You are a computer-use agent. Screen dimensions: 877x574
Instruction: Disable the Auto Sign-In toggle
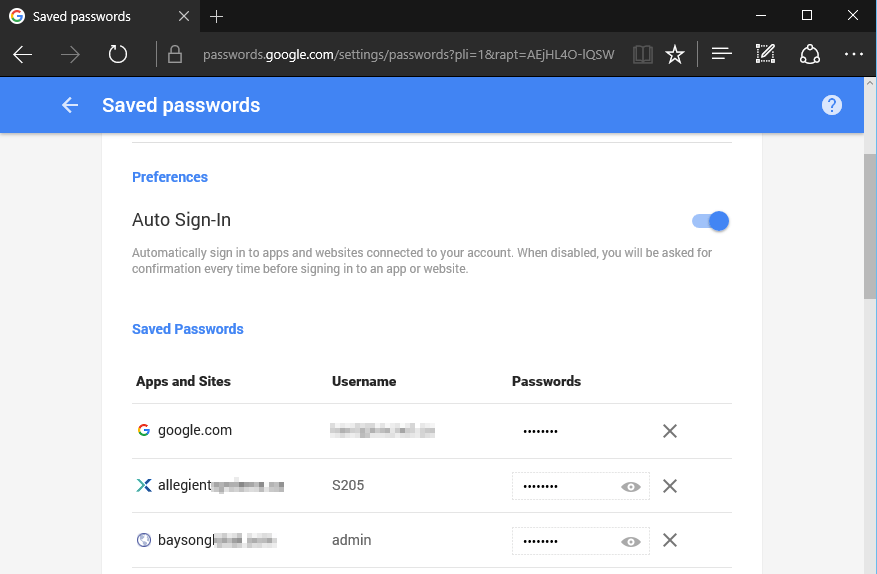click(711, 221)
